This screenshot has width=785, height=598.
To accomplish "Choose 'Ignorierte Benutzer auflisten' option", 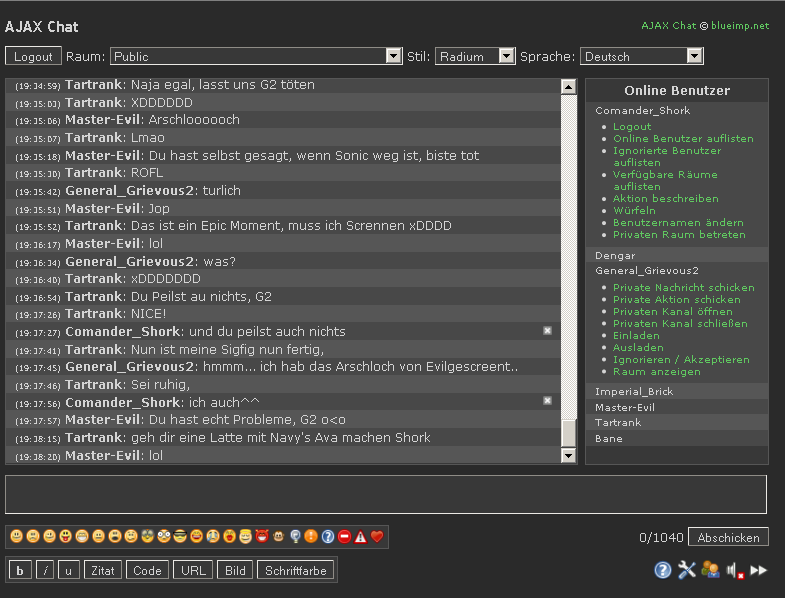I will pos(667,156).
